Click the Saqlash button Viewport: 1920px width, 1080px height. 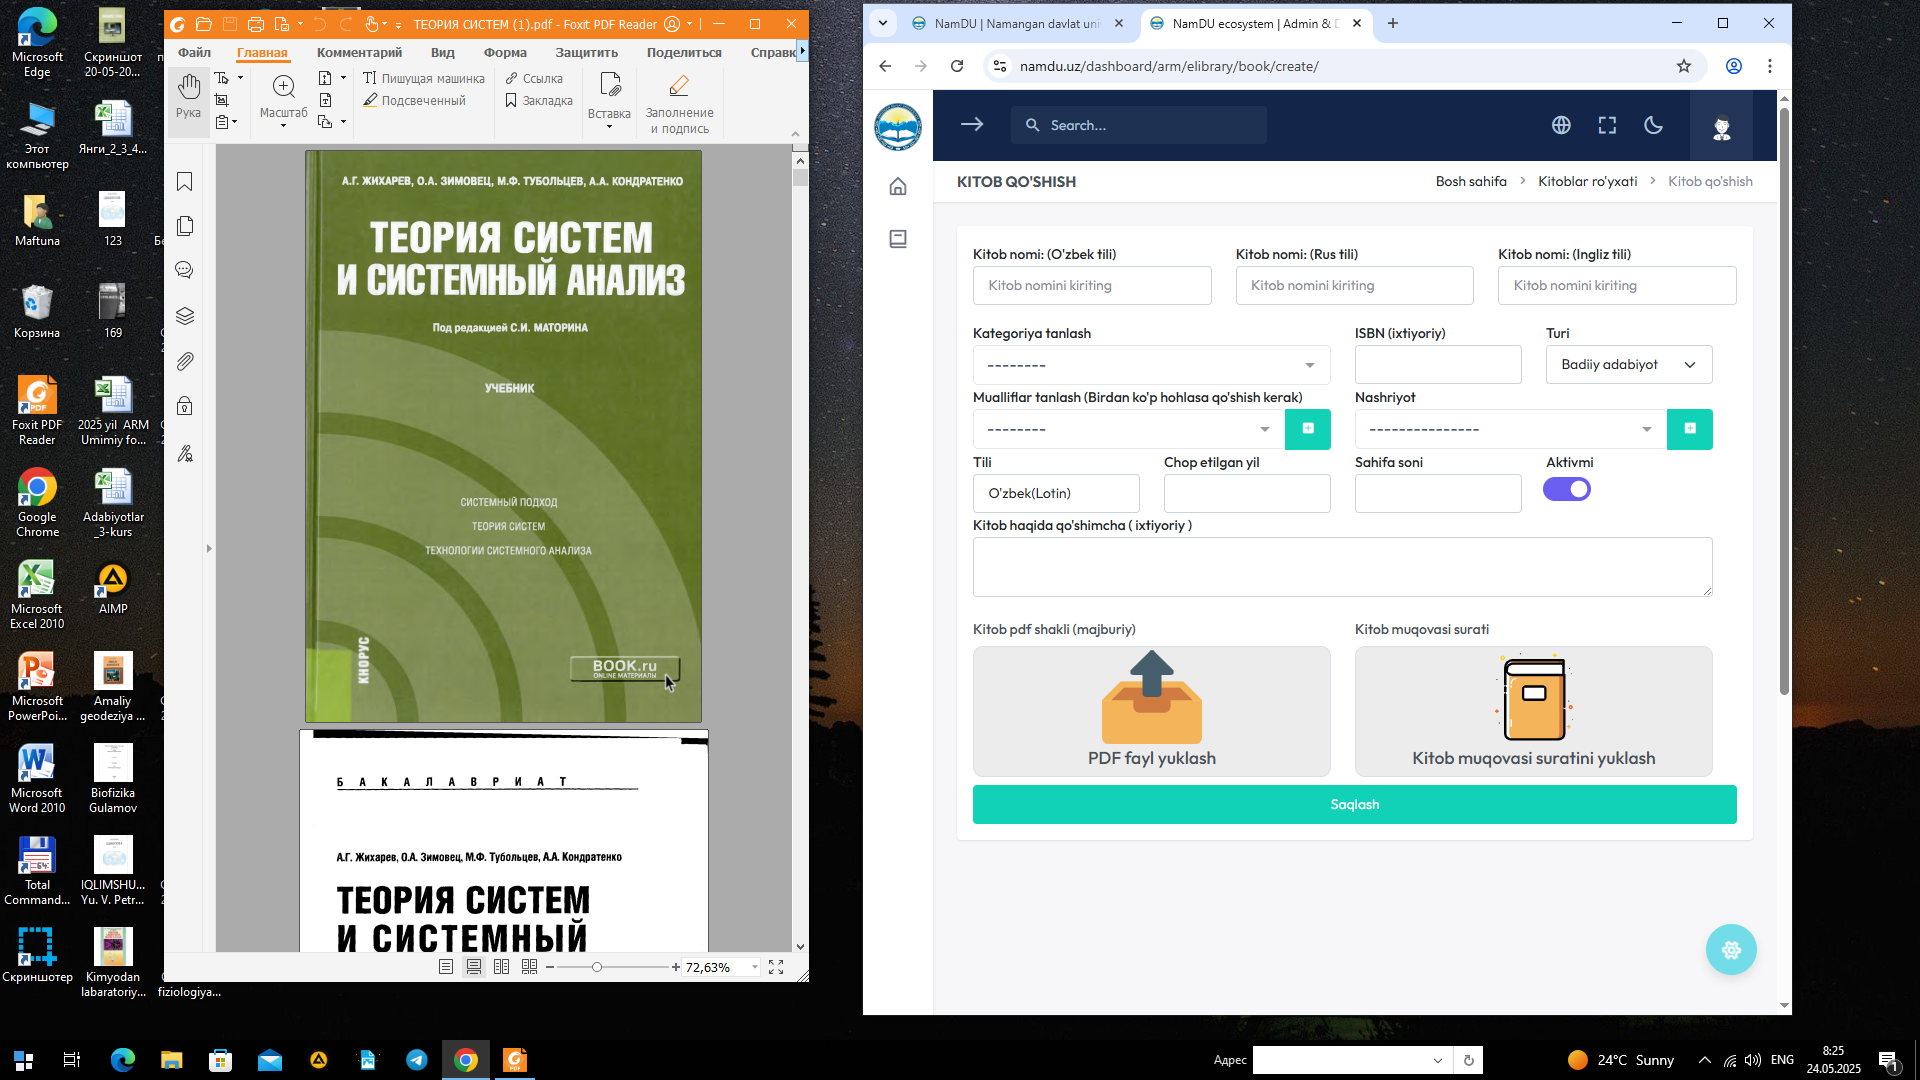pyautogui.click(x=1354, y=804)
